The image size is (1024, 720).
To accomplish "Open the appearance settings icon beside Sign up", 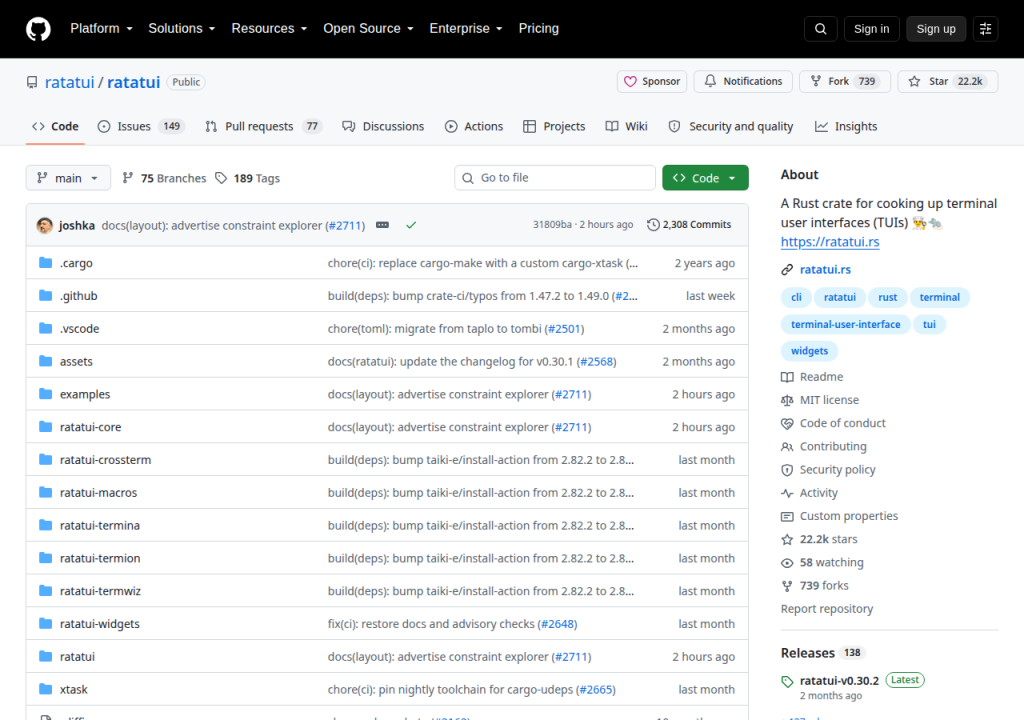I will click(985, 29).
